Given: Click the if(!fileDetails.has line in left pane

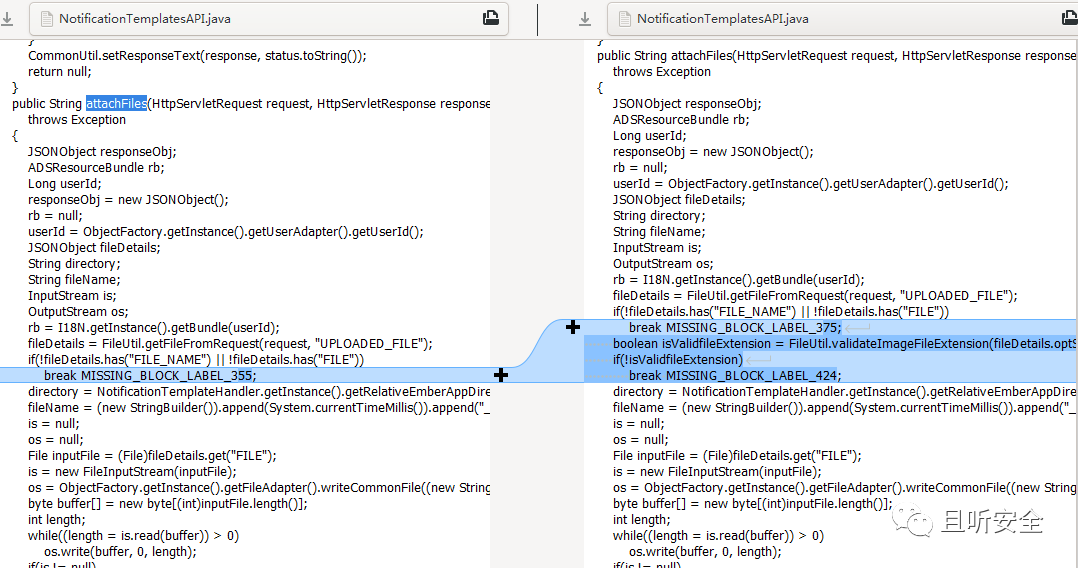Looking at the screenshot, I should coord(196,359).
